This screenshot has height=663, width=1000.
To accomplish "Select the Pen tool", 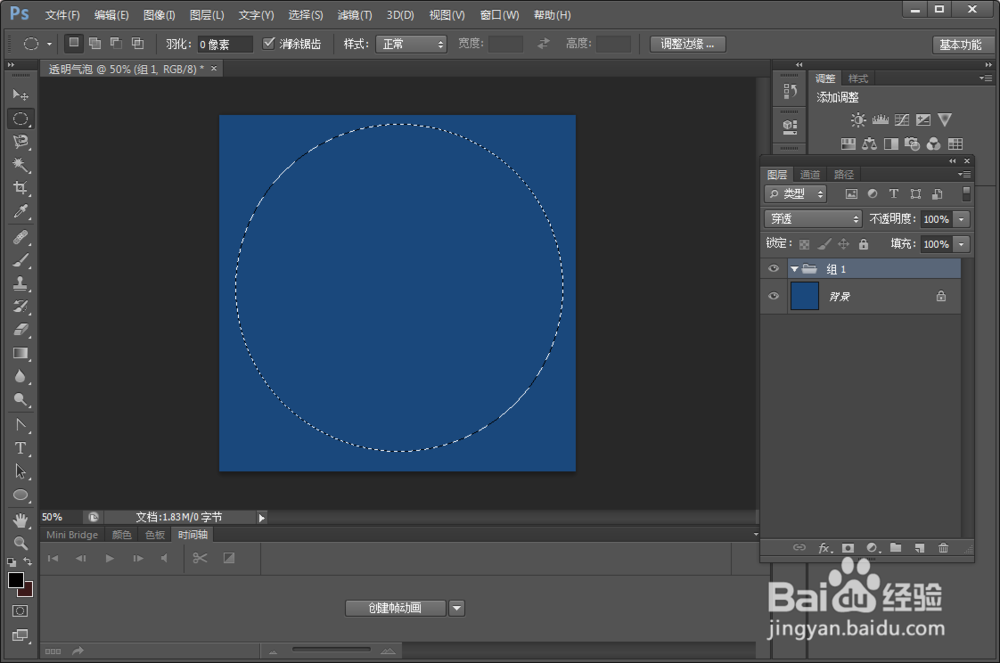I will click(20, 425).
